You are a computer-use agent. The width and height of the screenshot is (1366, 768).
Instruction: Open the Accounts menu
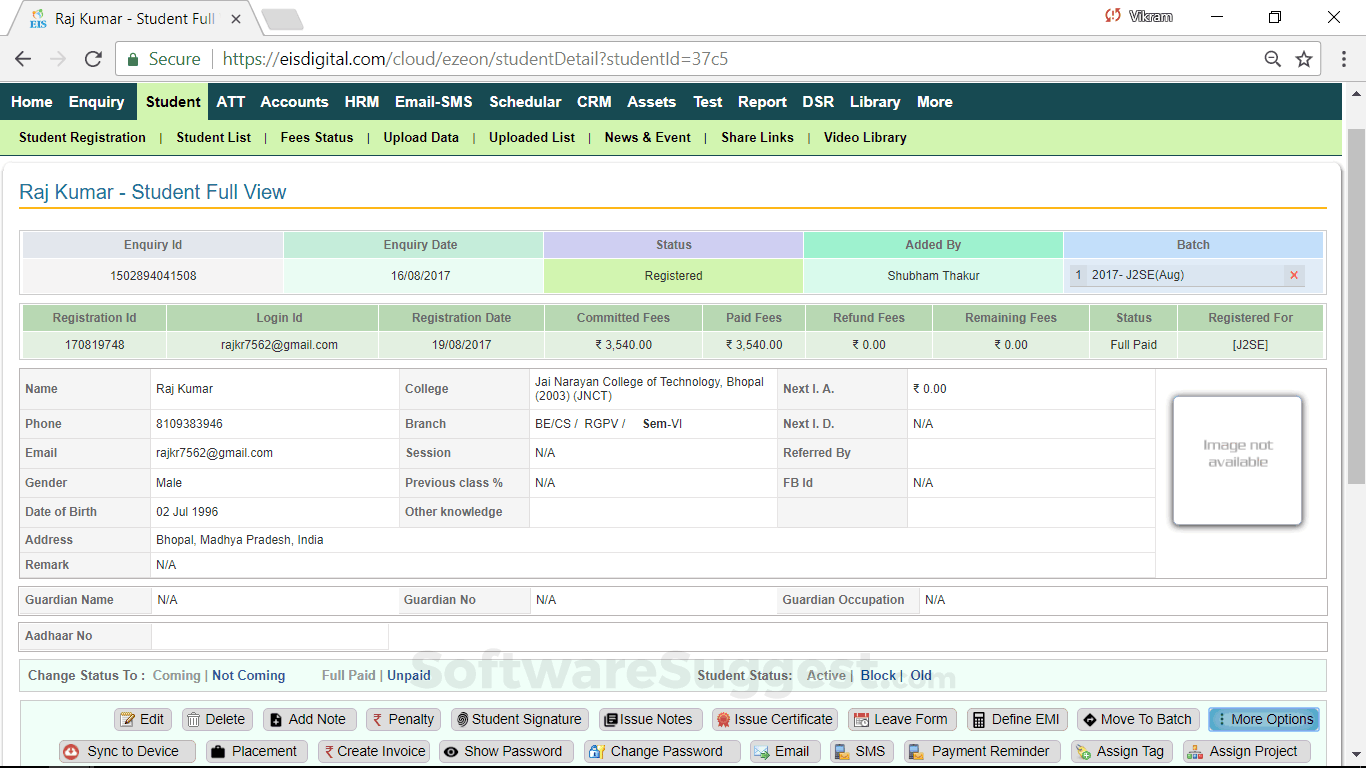pyautogui.click(x=295, y=102)
